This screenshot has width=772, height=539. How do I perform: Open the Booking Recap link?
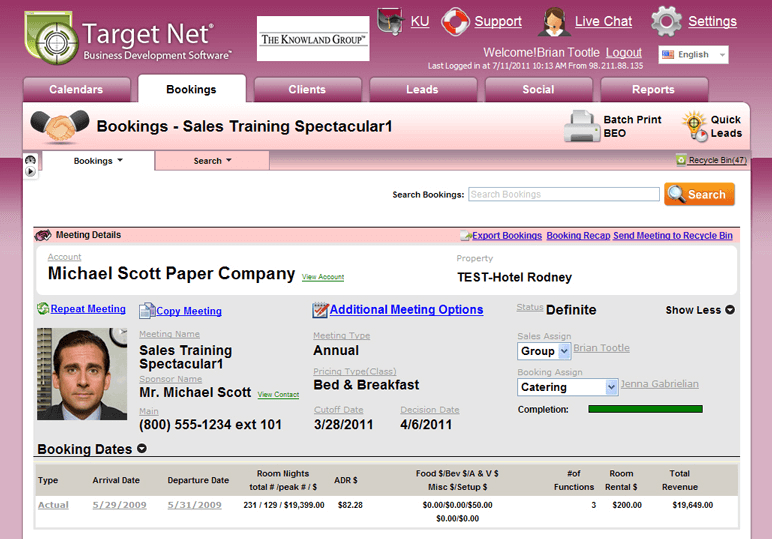click(578, 236)
